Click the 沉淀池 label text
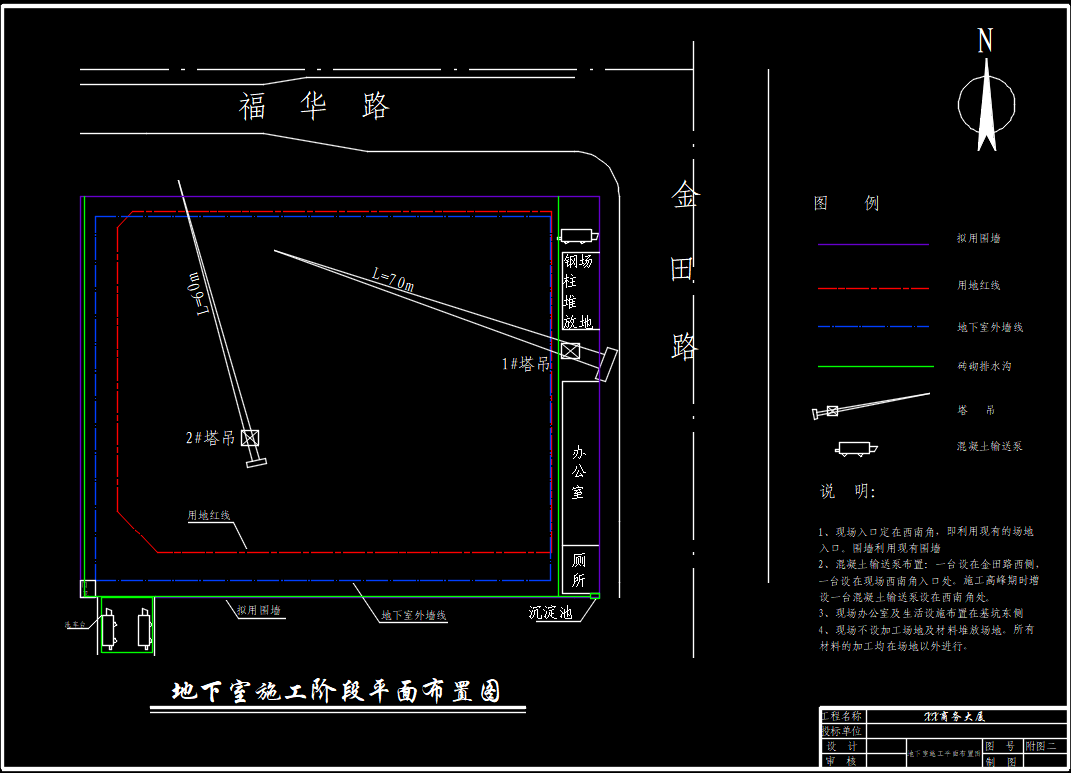 coord(551,613)
